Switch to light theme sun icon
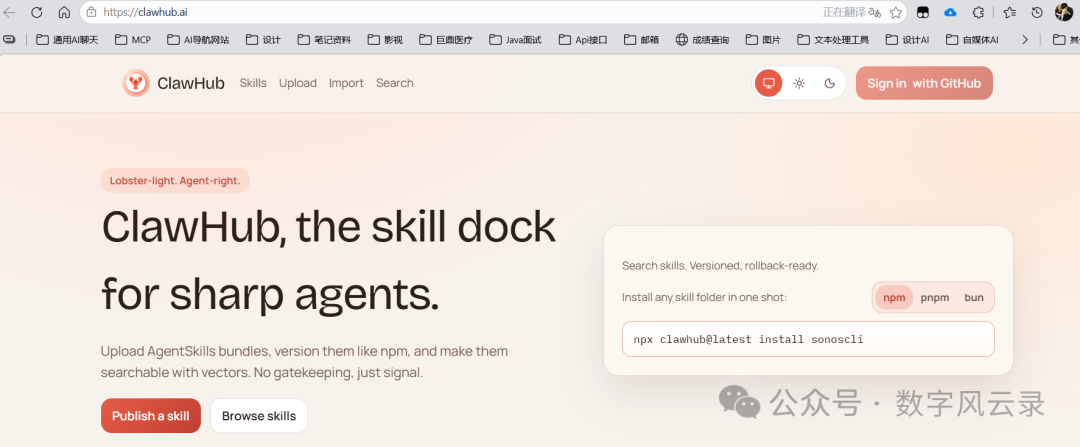The height and width of the screenshot is (447, 1080). [799, 83]
